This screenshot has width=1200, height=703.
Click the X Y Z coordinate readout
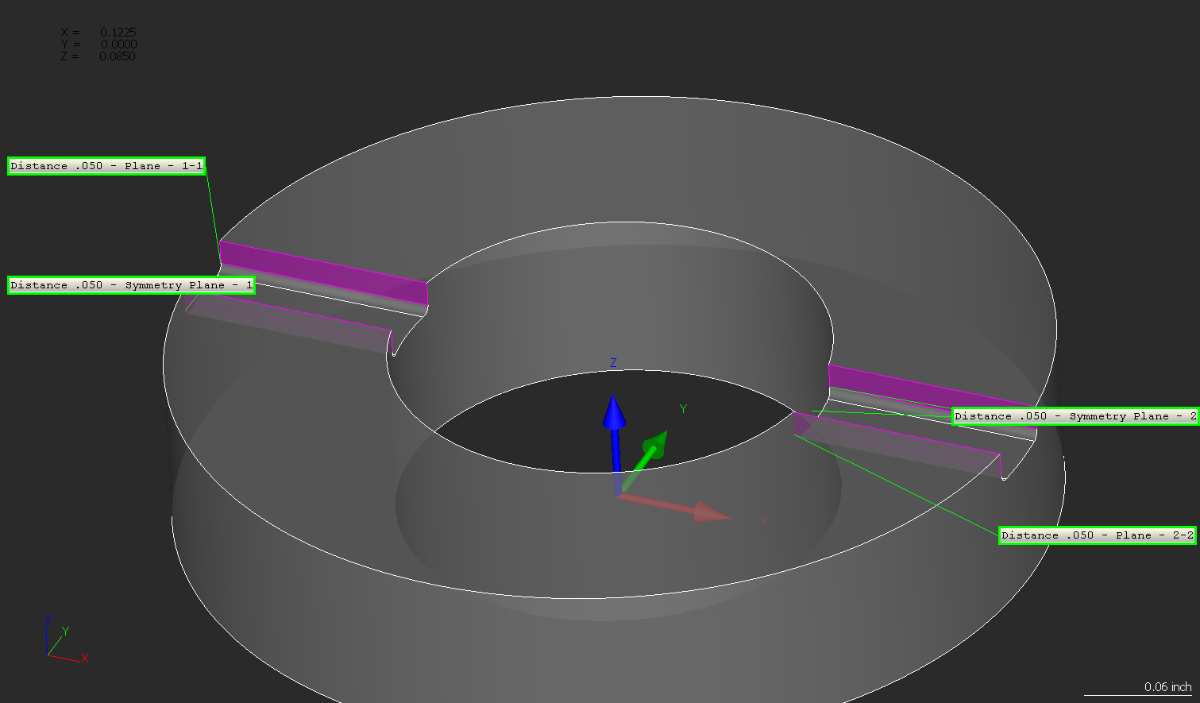click(98, 44)
